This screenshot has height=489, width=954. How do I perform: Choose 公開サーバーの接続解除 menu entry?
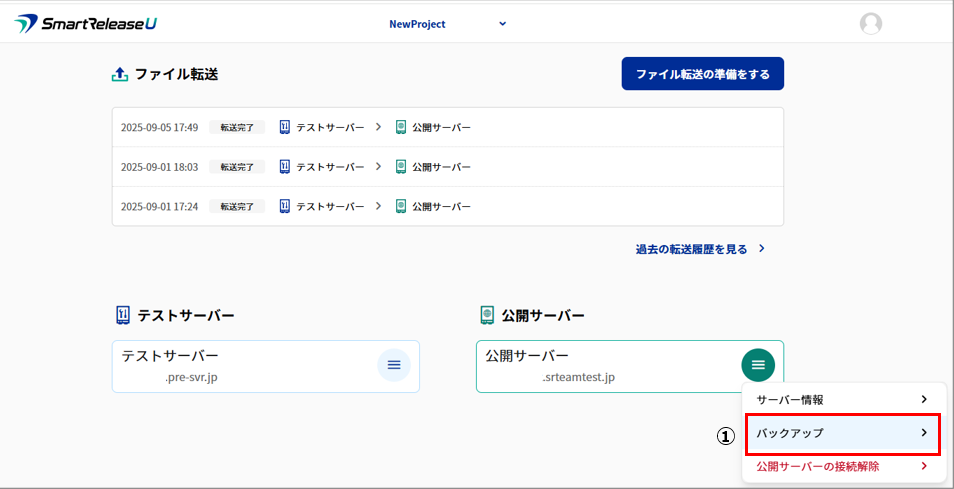(x=818, y=466)
